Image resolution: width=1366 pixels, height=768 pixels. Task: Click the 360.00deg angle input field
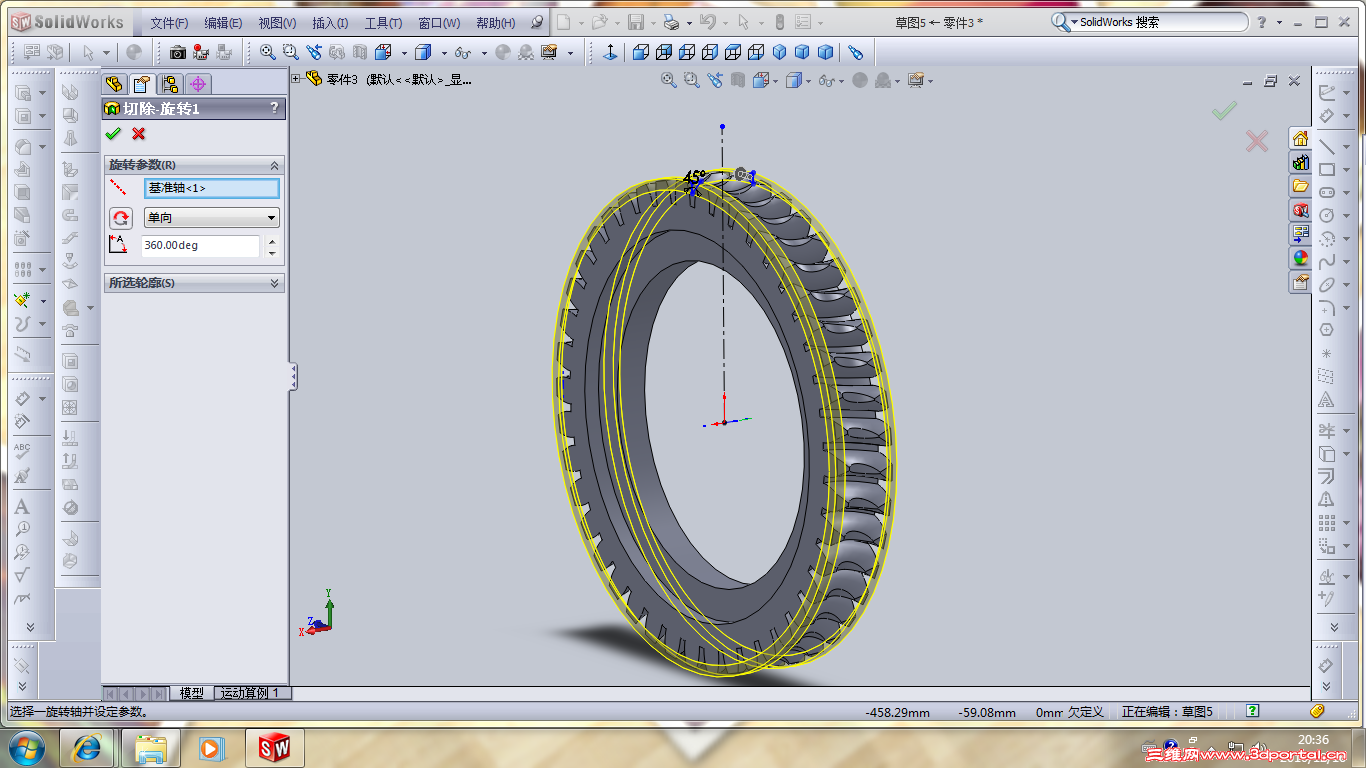[201, 245]
